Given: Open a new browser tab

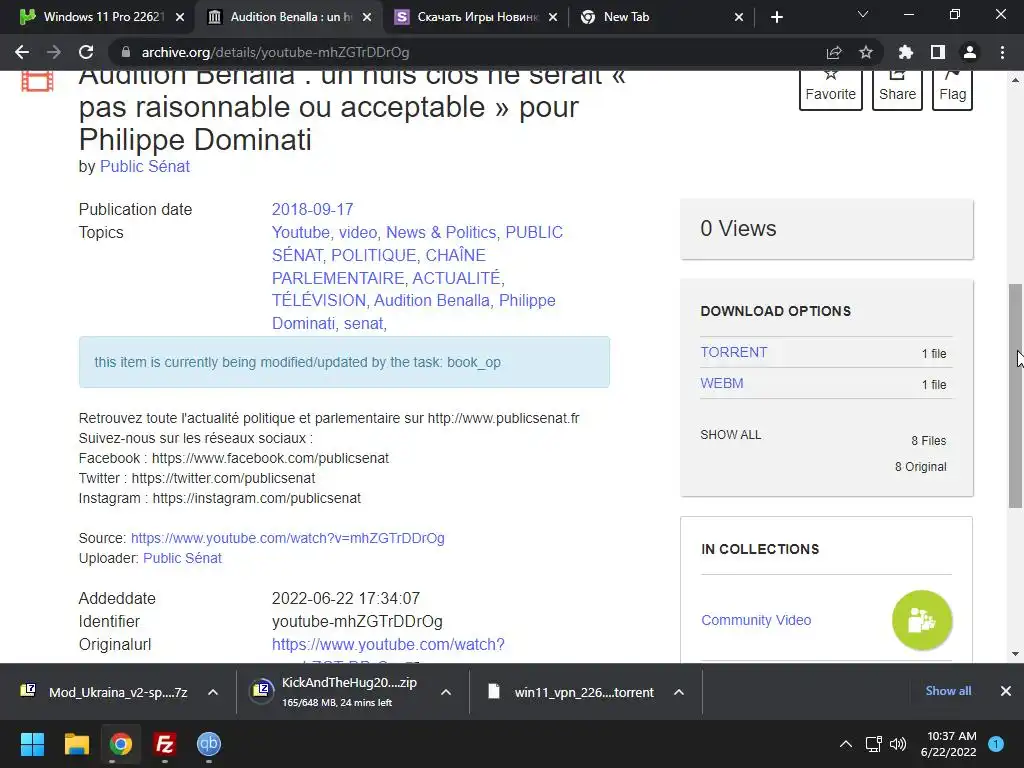Looking at the screenshot, I should click(x=776, y=17).
